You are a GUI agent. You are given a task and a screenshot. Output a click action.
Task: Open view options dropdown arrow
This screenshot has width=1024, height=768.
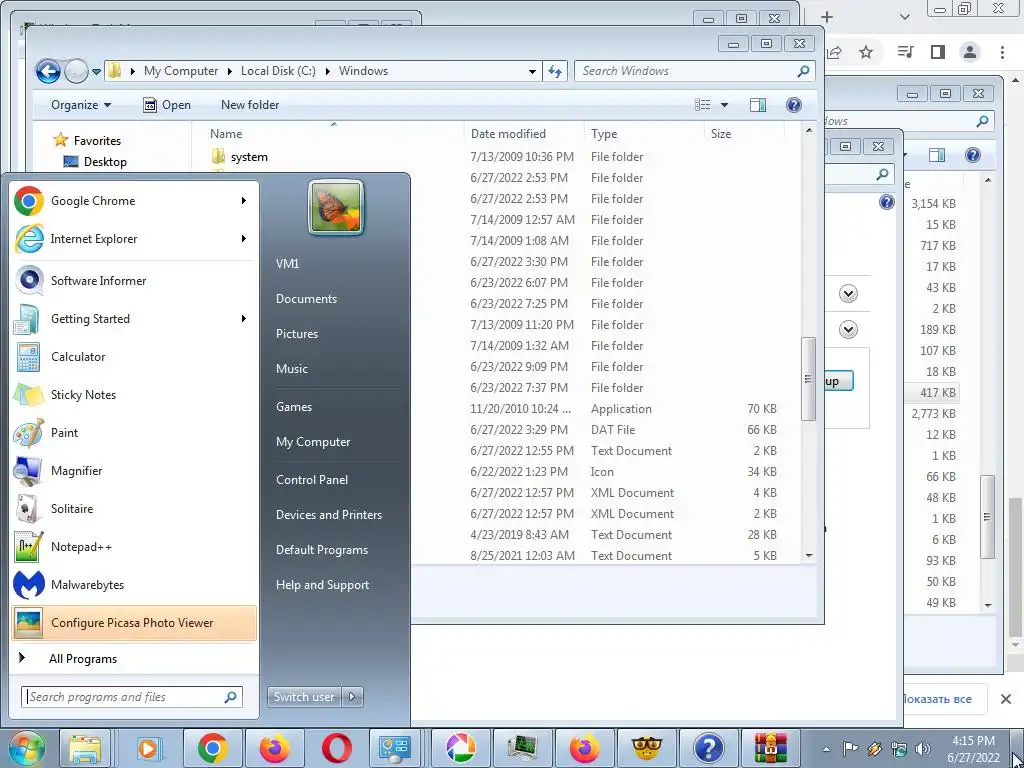click(724, 104)
